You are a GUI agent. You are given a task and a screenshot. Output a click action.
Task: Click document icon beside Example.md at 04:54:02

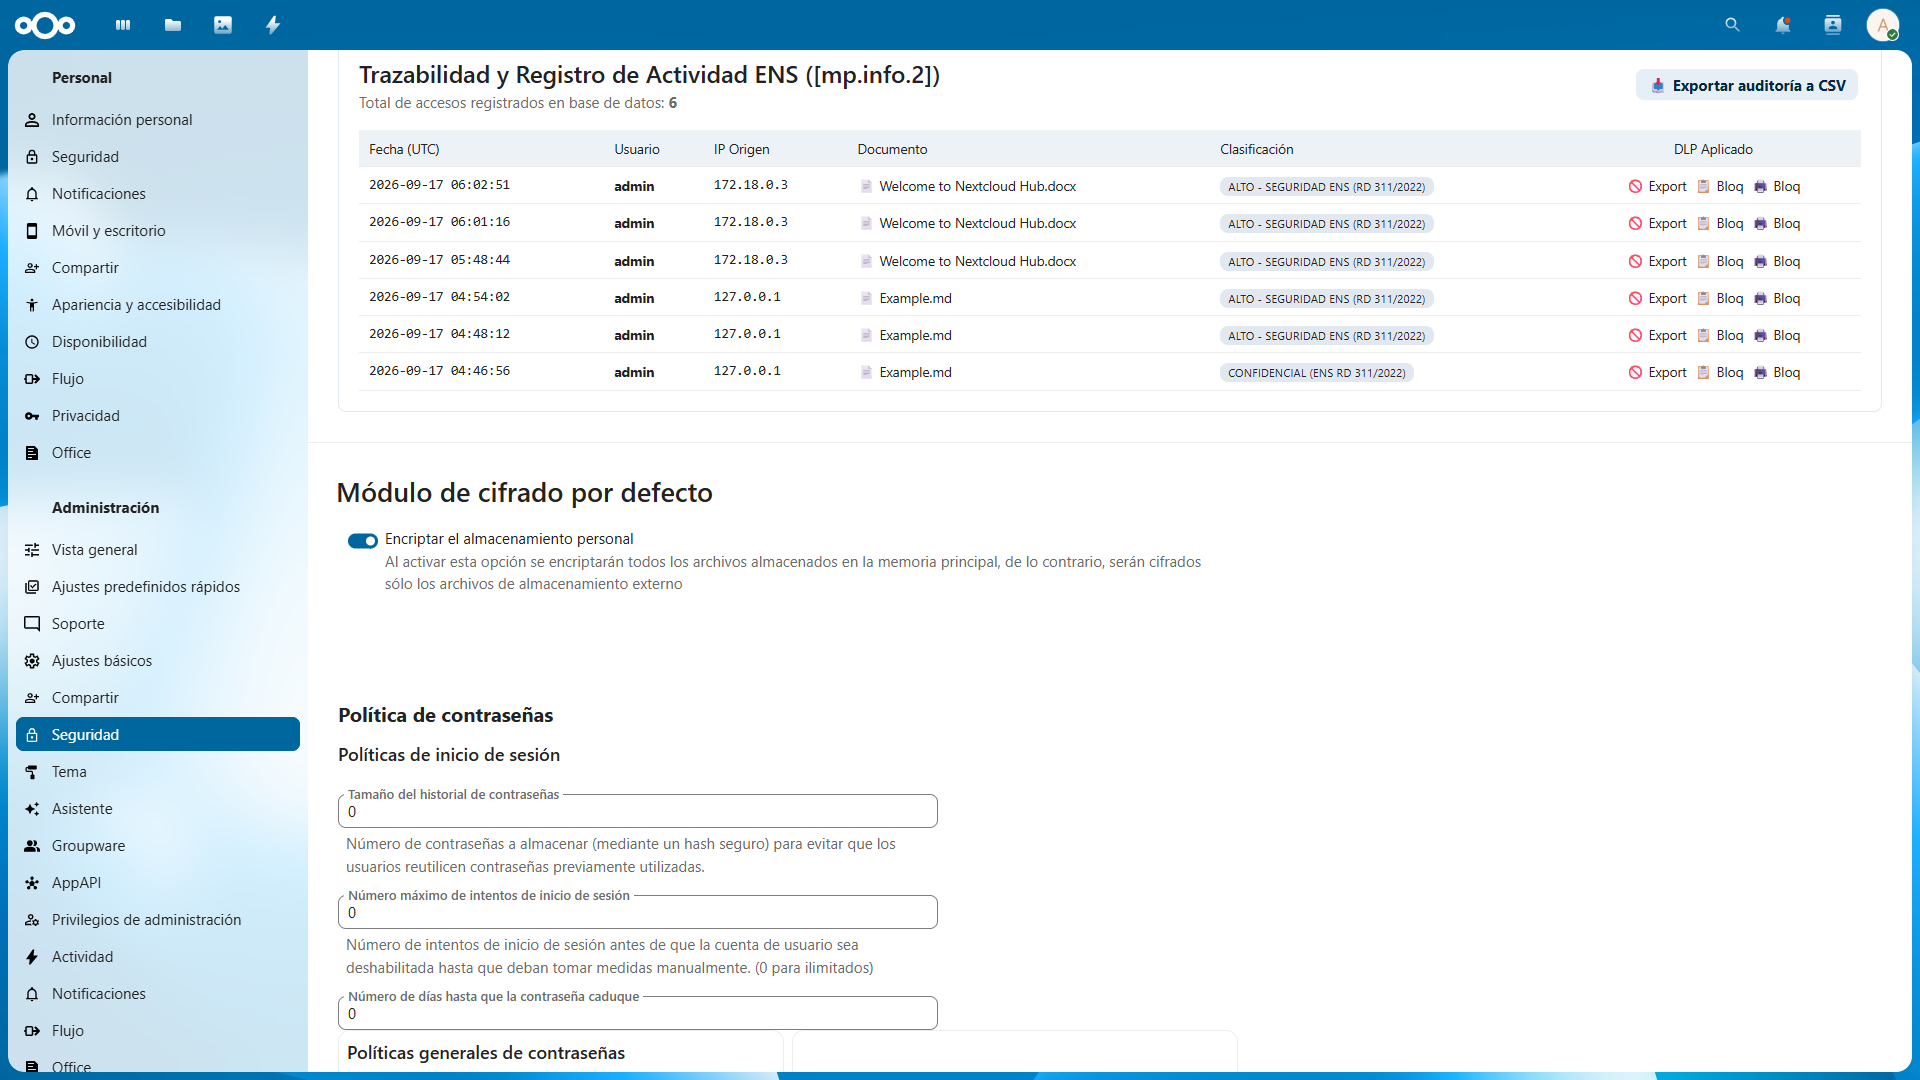866,299
